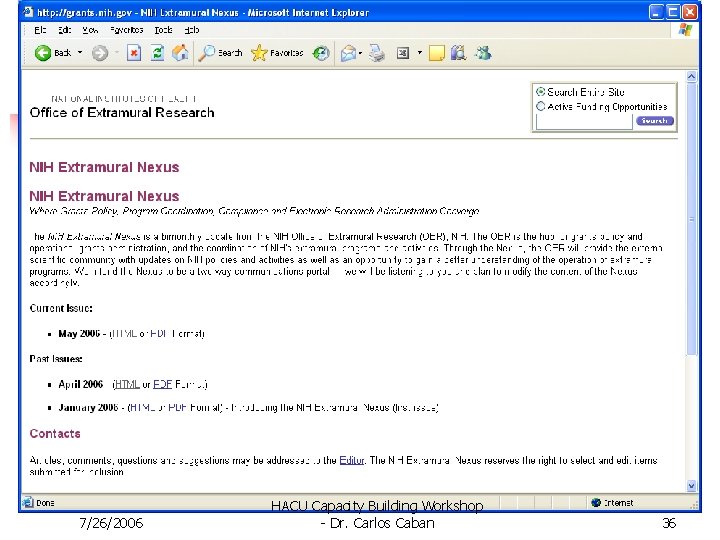Viewport: 720px width, 540px height.
Task: Open the Research book icon
Action: click(458, 53)
